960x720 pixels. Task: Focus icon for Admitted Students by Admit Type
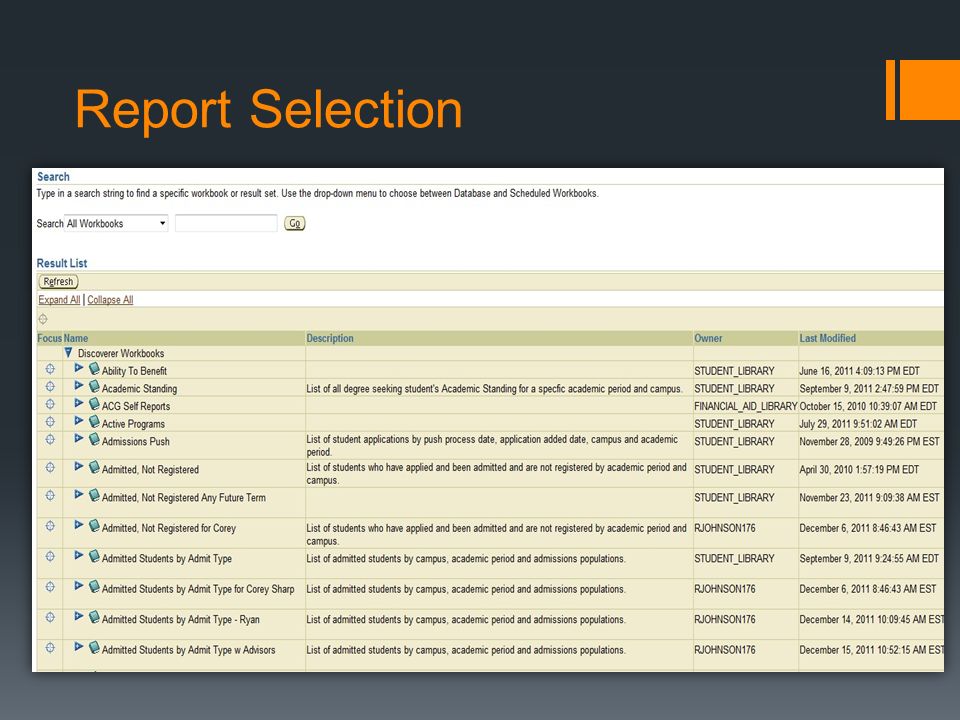[50, 557]
